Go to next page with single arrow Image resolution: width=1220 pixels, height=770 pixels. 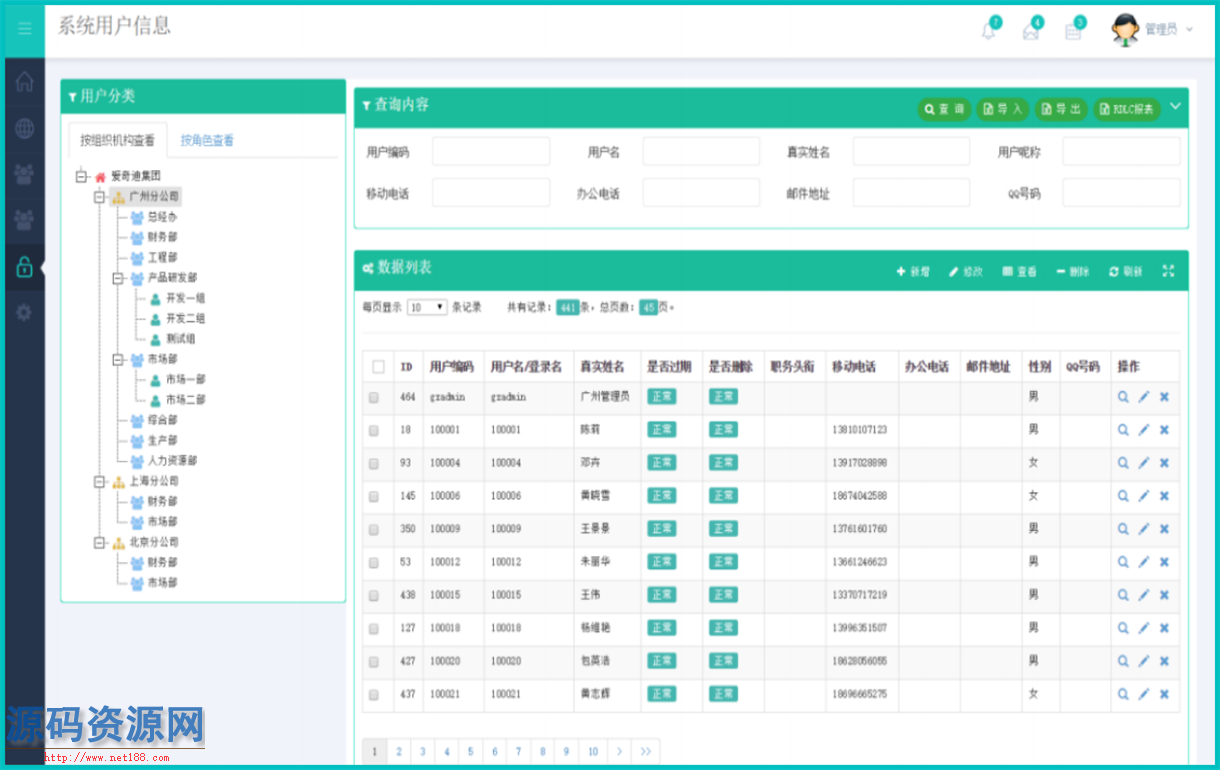[x=620, y=751]
